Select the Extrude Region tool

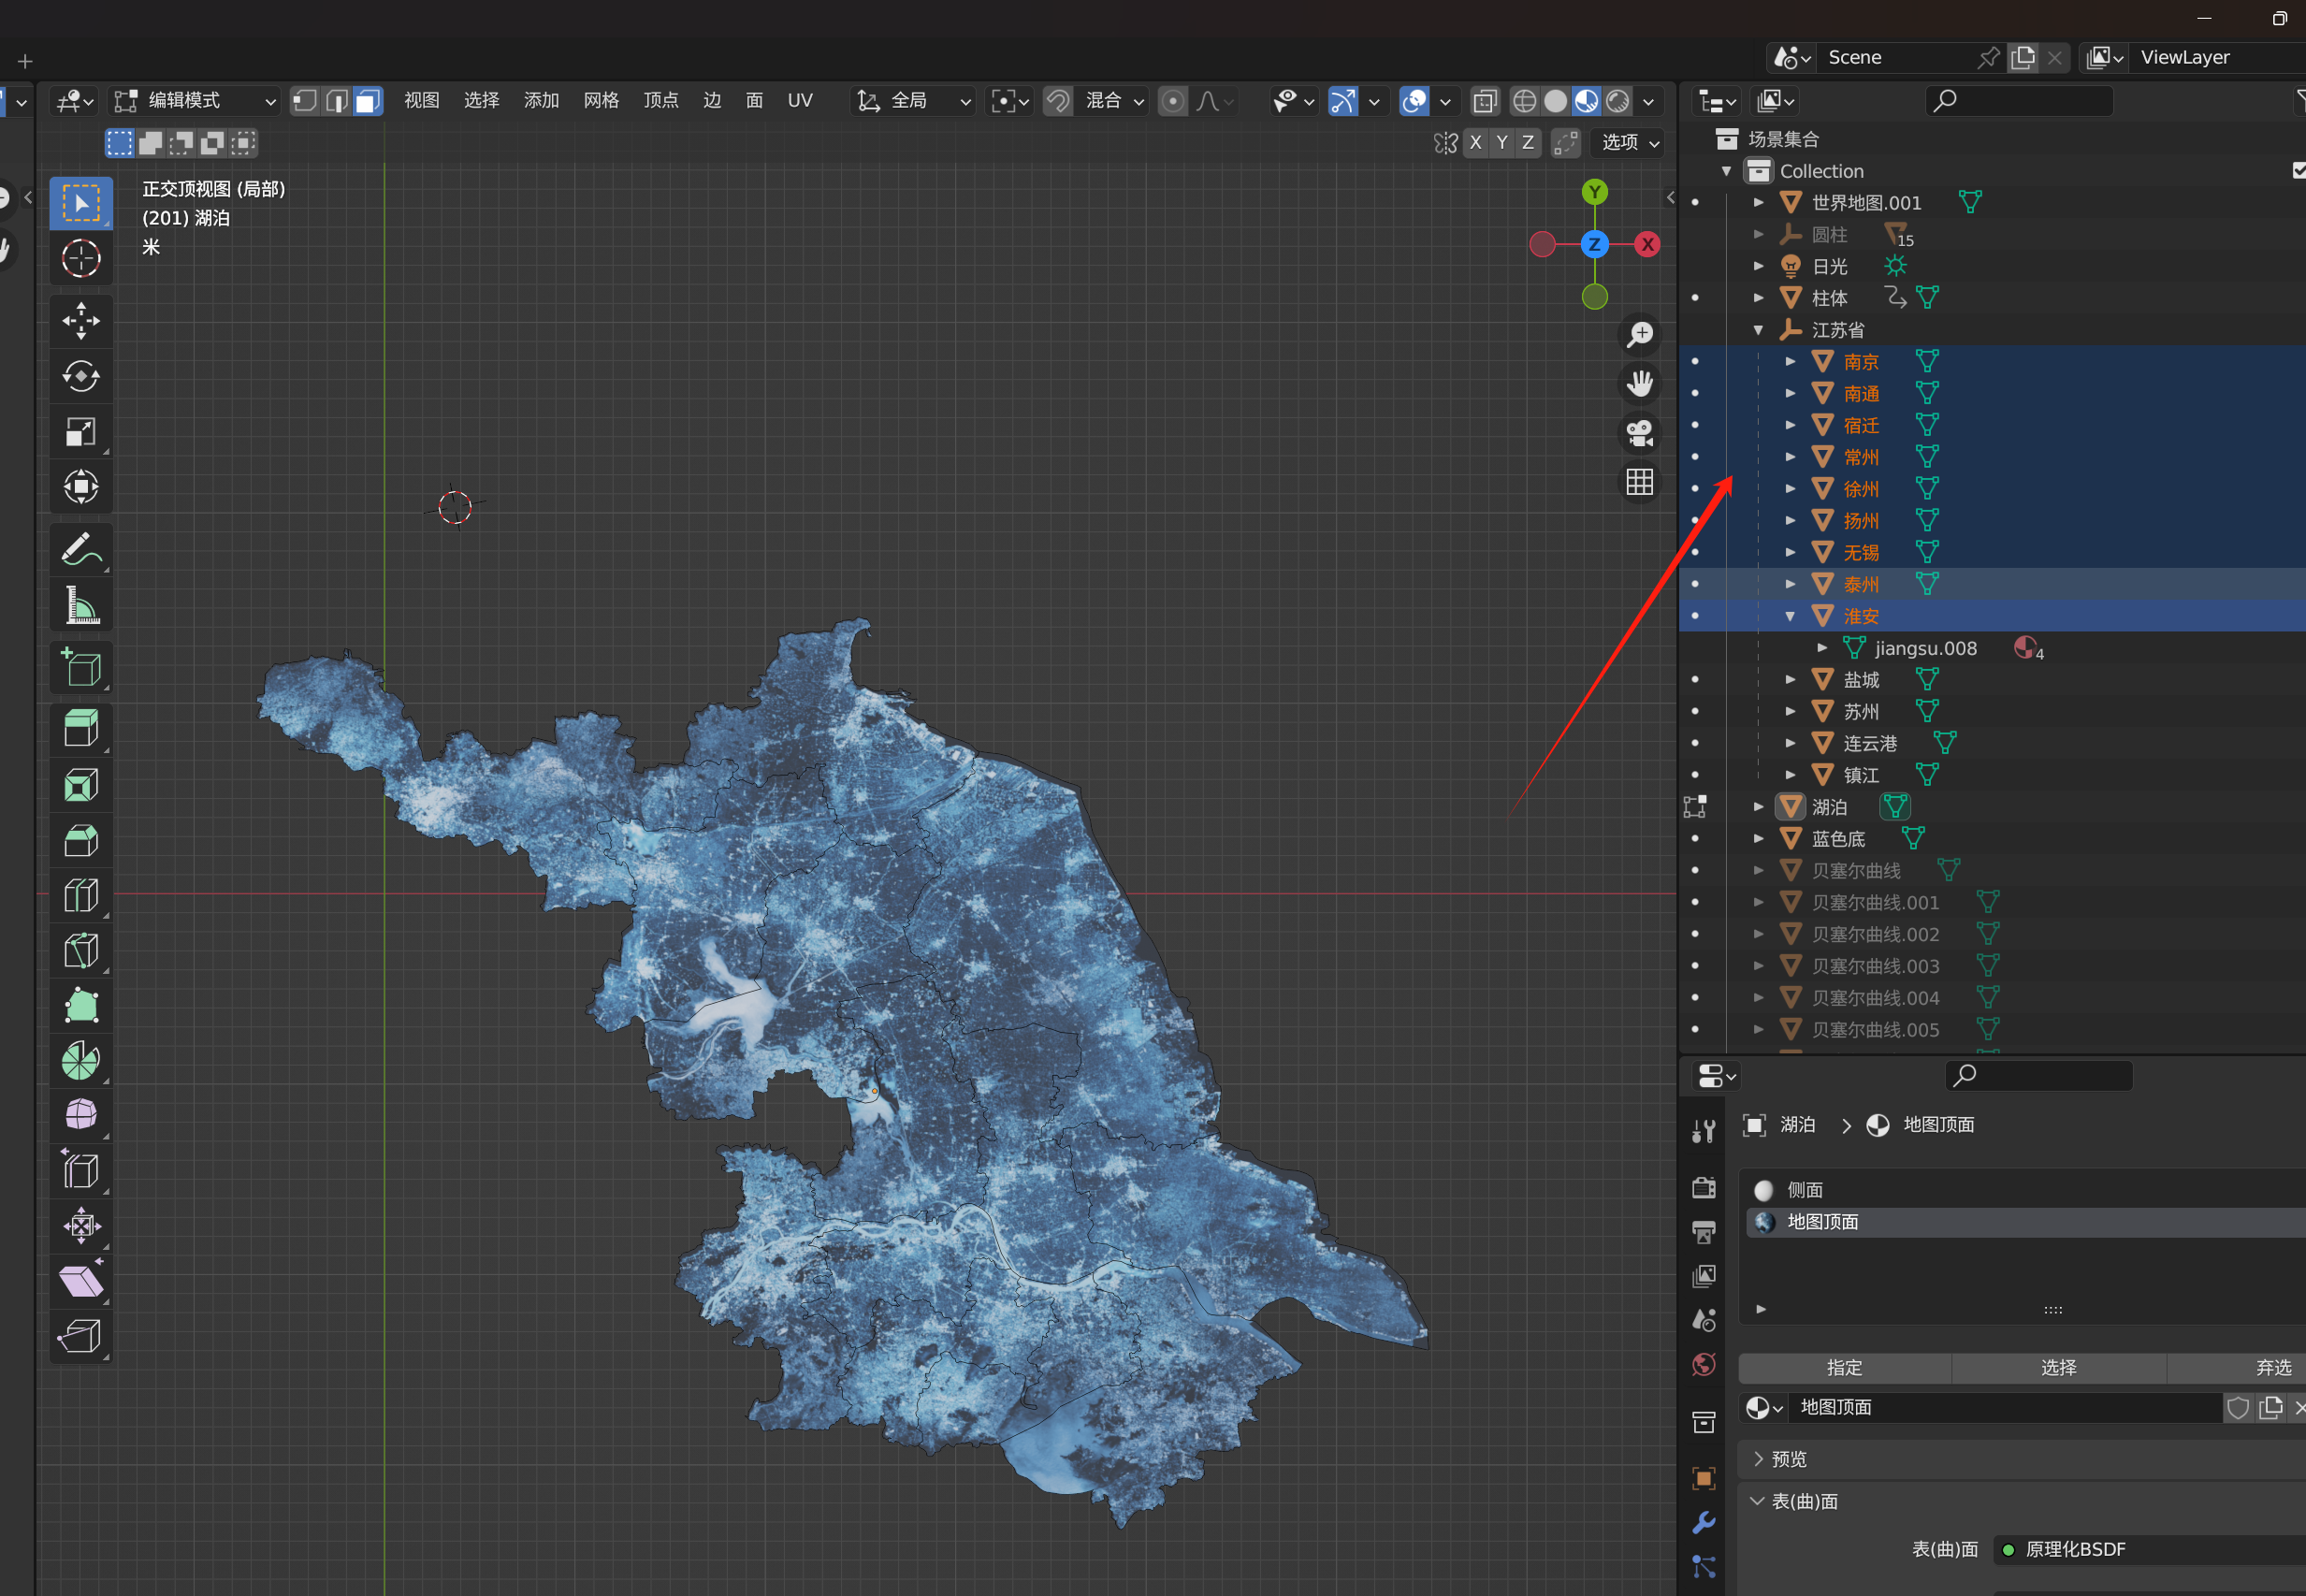tap(81, 729)
